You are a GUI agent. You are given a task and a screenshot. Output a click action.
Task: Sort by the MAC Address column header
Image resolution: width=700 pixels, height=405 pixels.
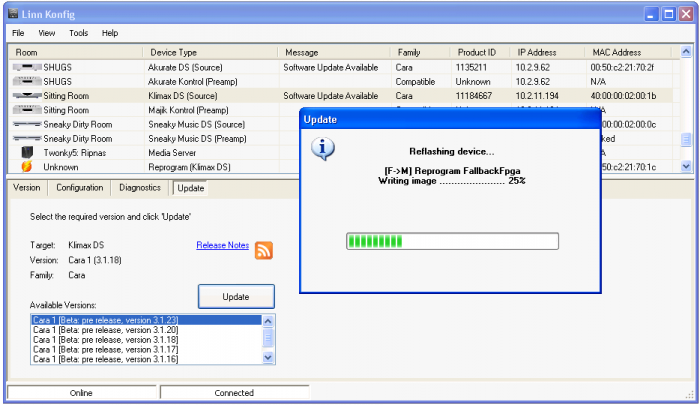tap(629, 52)
